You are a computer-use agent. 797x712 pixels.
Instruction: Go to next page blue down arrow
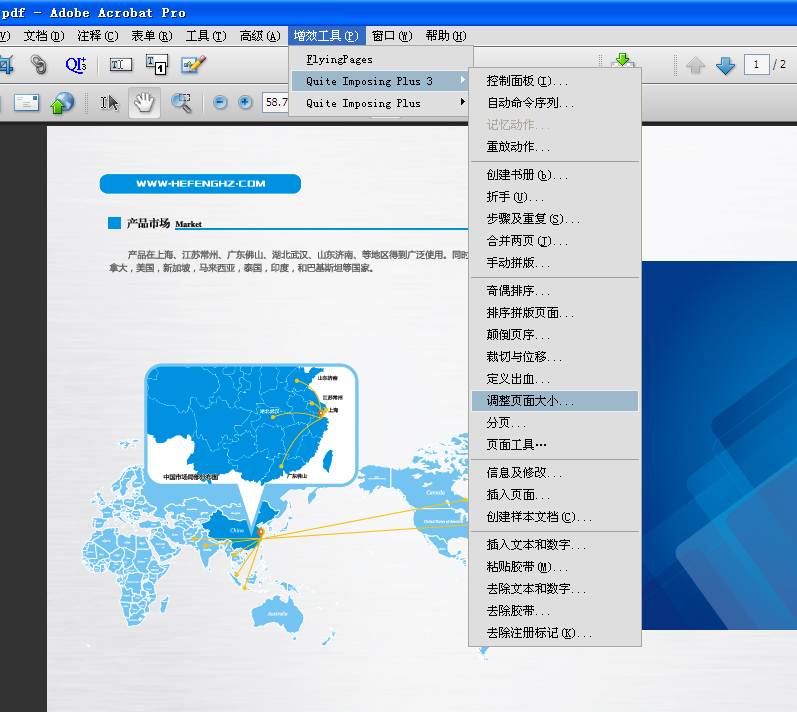click(725, 65)
